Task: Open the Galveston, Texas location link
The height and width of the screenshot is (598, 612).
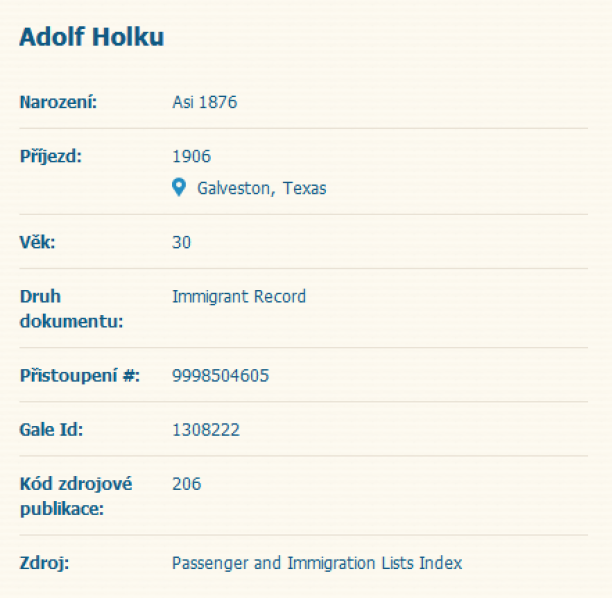Action: [x=261, y=188]
